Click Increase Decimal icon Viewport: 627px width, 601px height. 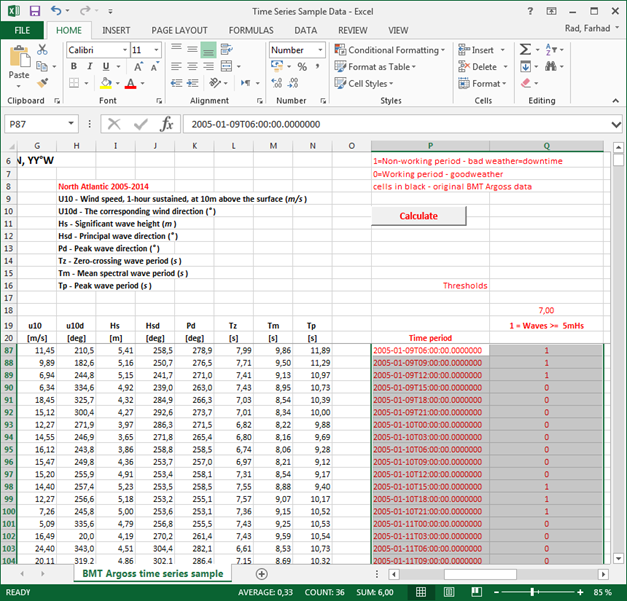coord(277,83)
